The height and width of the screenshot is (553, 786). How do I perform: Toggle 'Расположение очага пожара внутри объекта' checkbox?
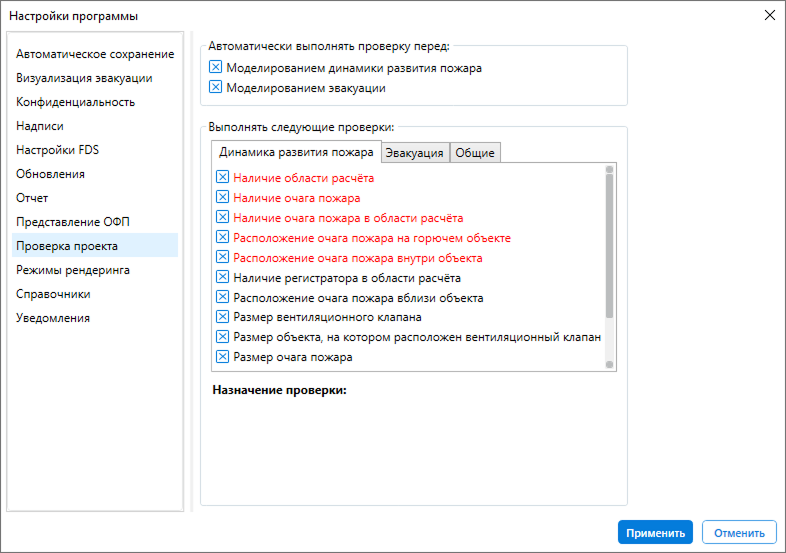(223, 257)
